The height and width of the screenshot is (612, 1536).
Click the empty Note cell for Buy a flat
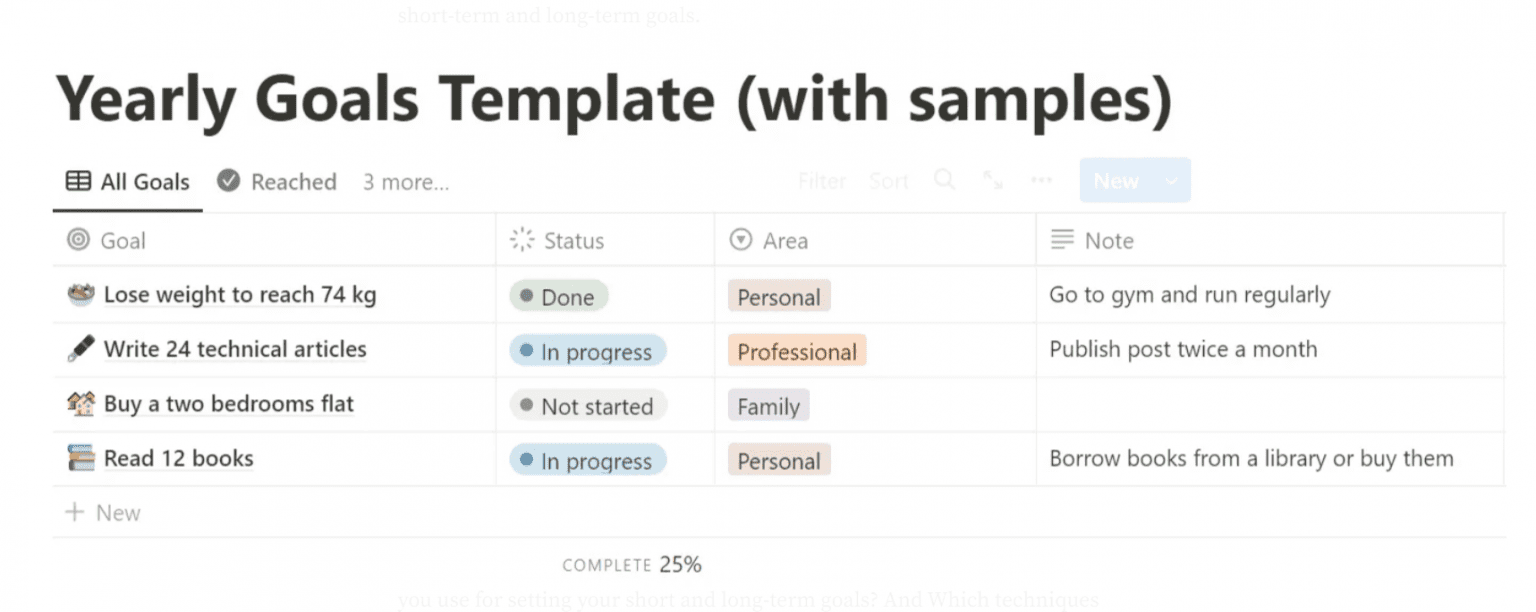(x=1269, y=405)
